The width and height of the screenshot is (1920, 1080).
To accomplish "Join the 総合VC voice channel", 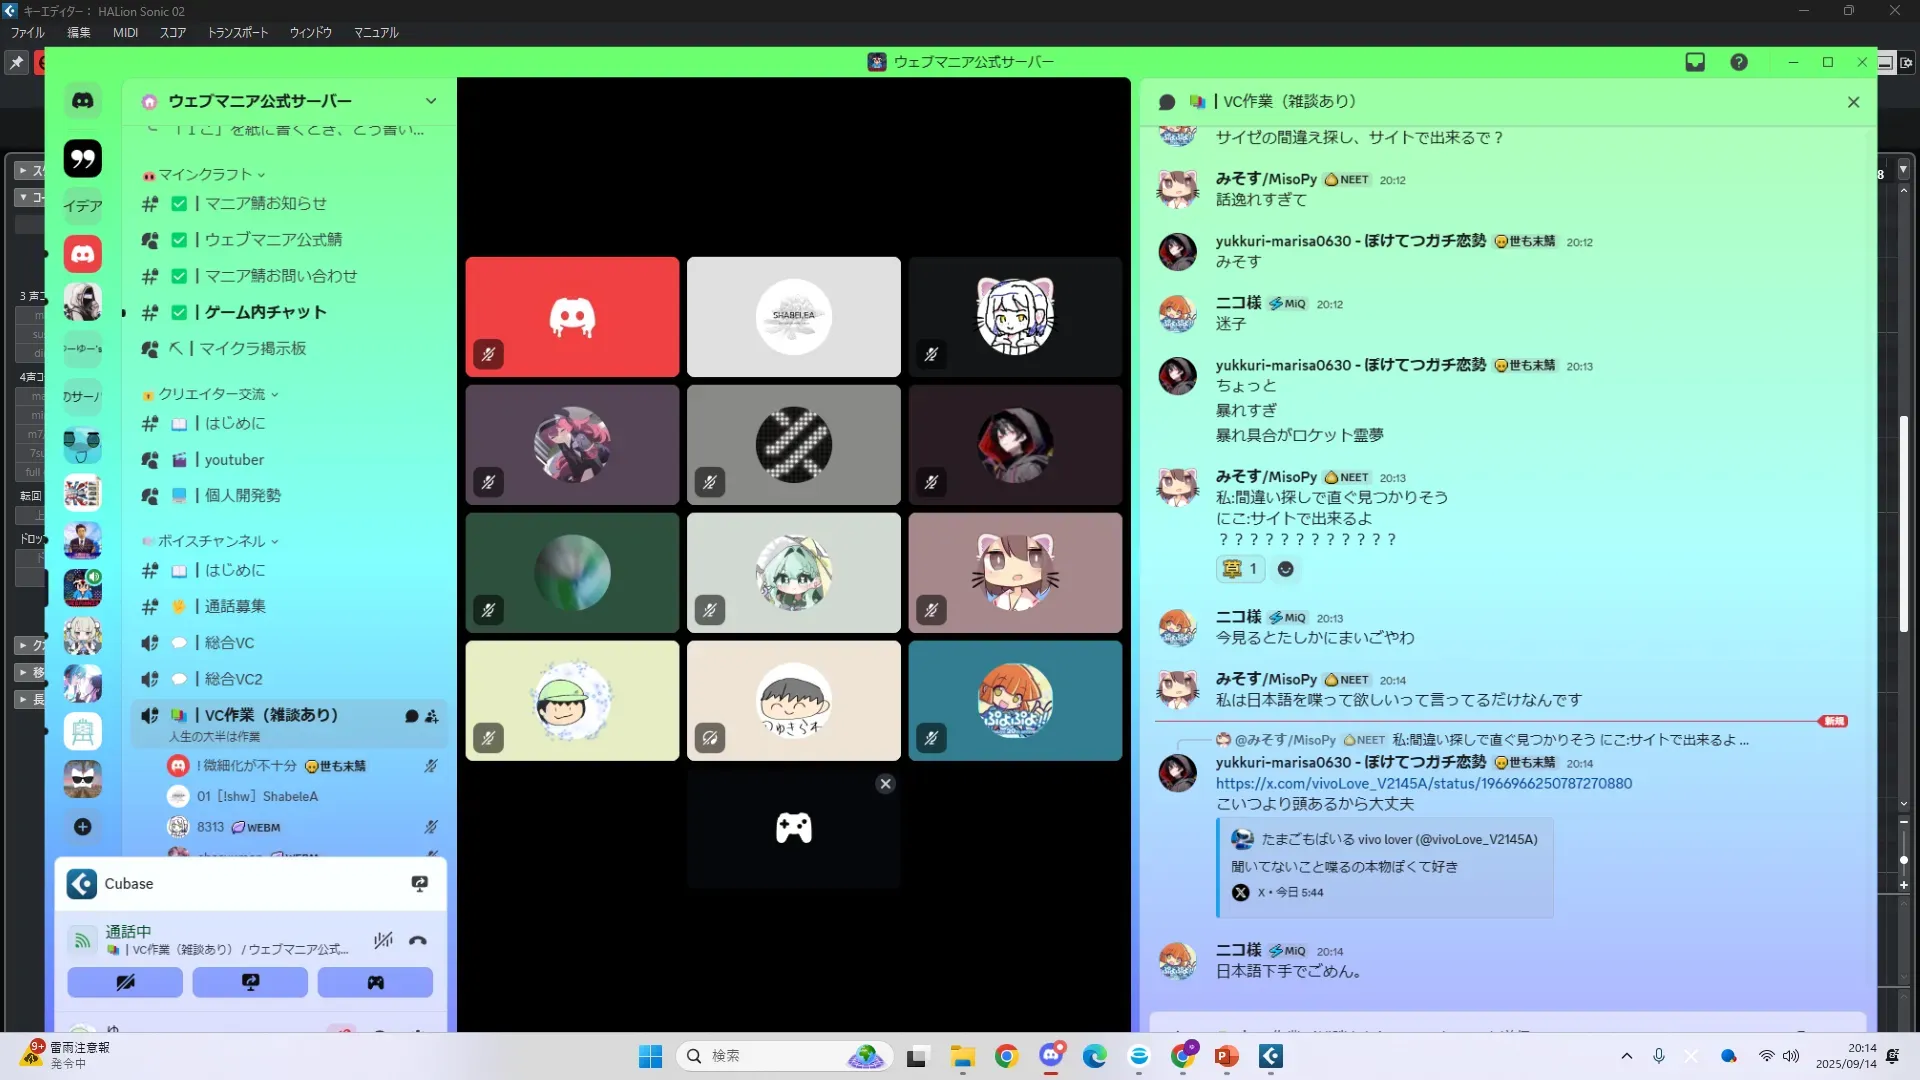I will pyautogui.click(x=230, y=643).
